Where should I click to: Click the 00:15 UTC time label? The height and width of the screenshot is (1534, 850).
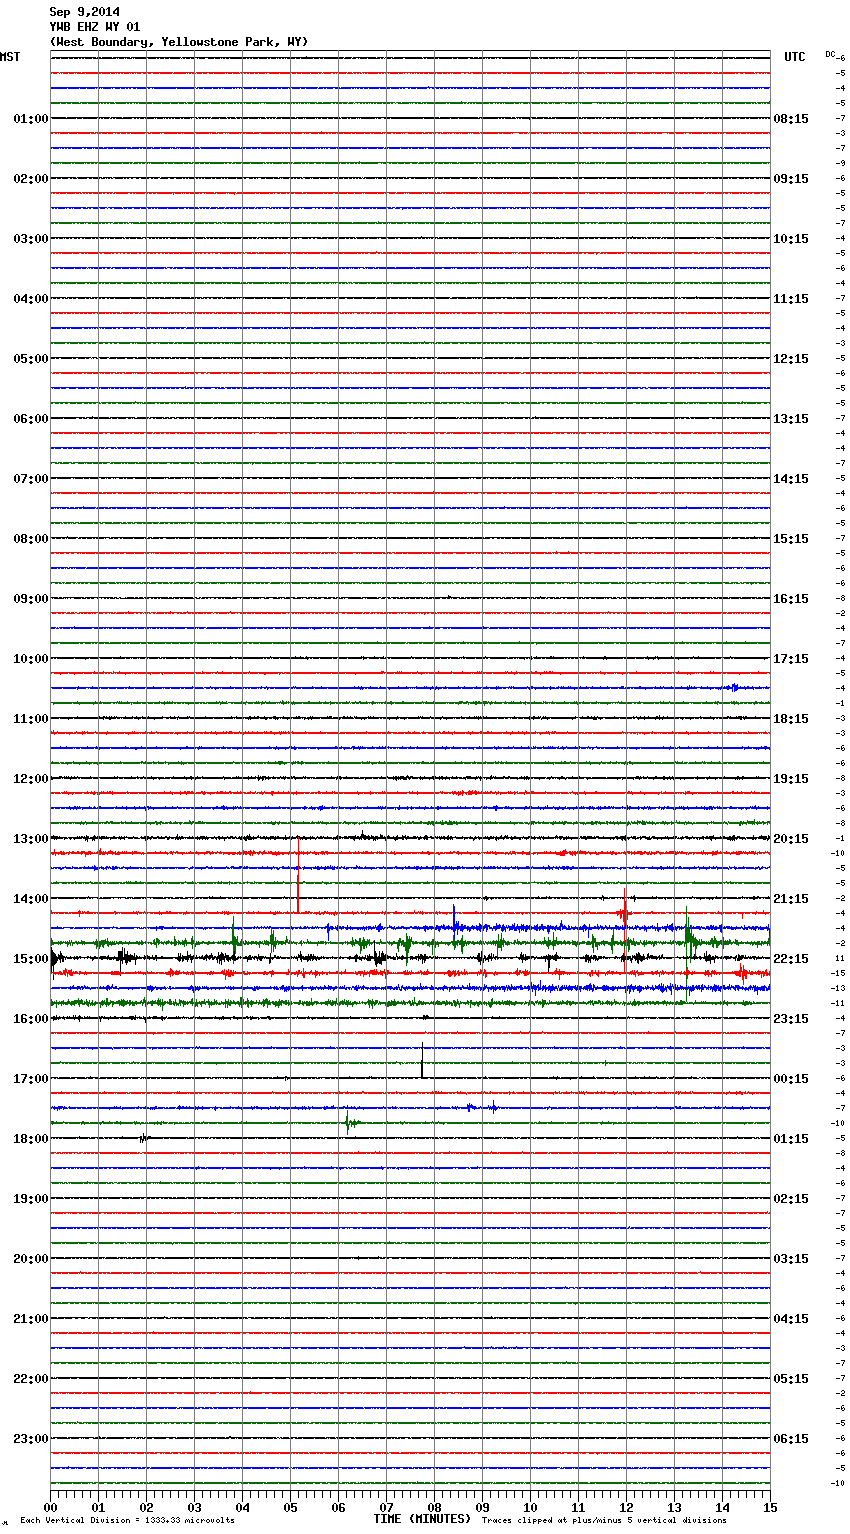(x=791, y=1079)
